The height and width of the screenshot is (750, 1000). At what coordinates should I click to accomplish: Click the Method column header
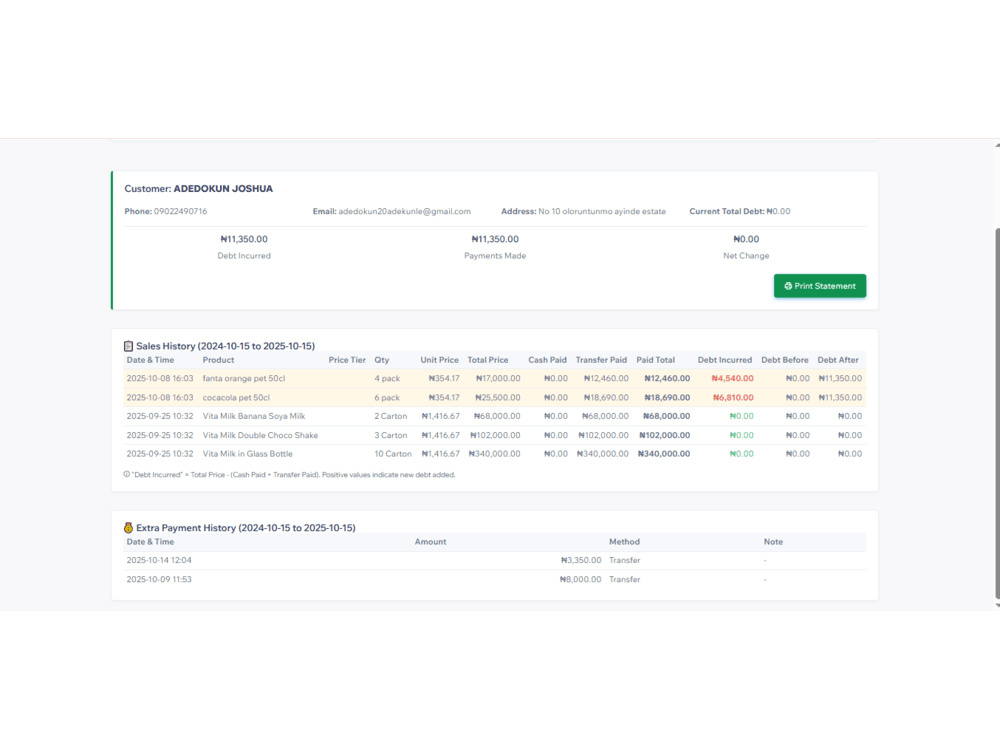(624, 541)
